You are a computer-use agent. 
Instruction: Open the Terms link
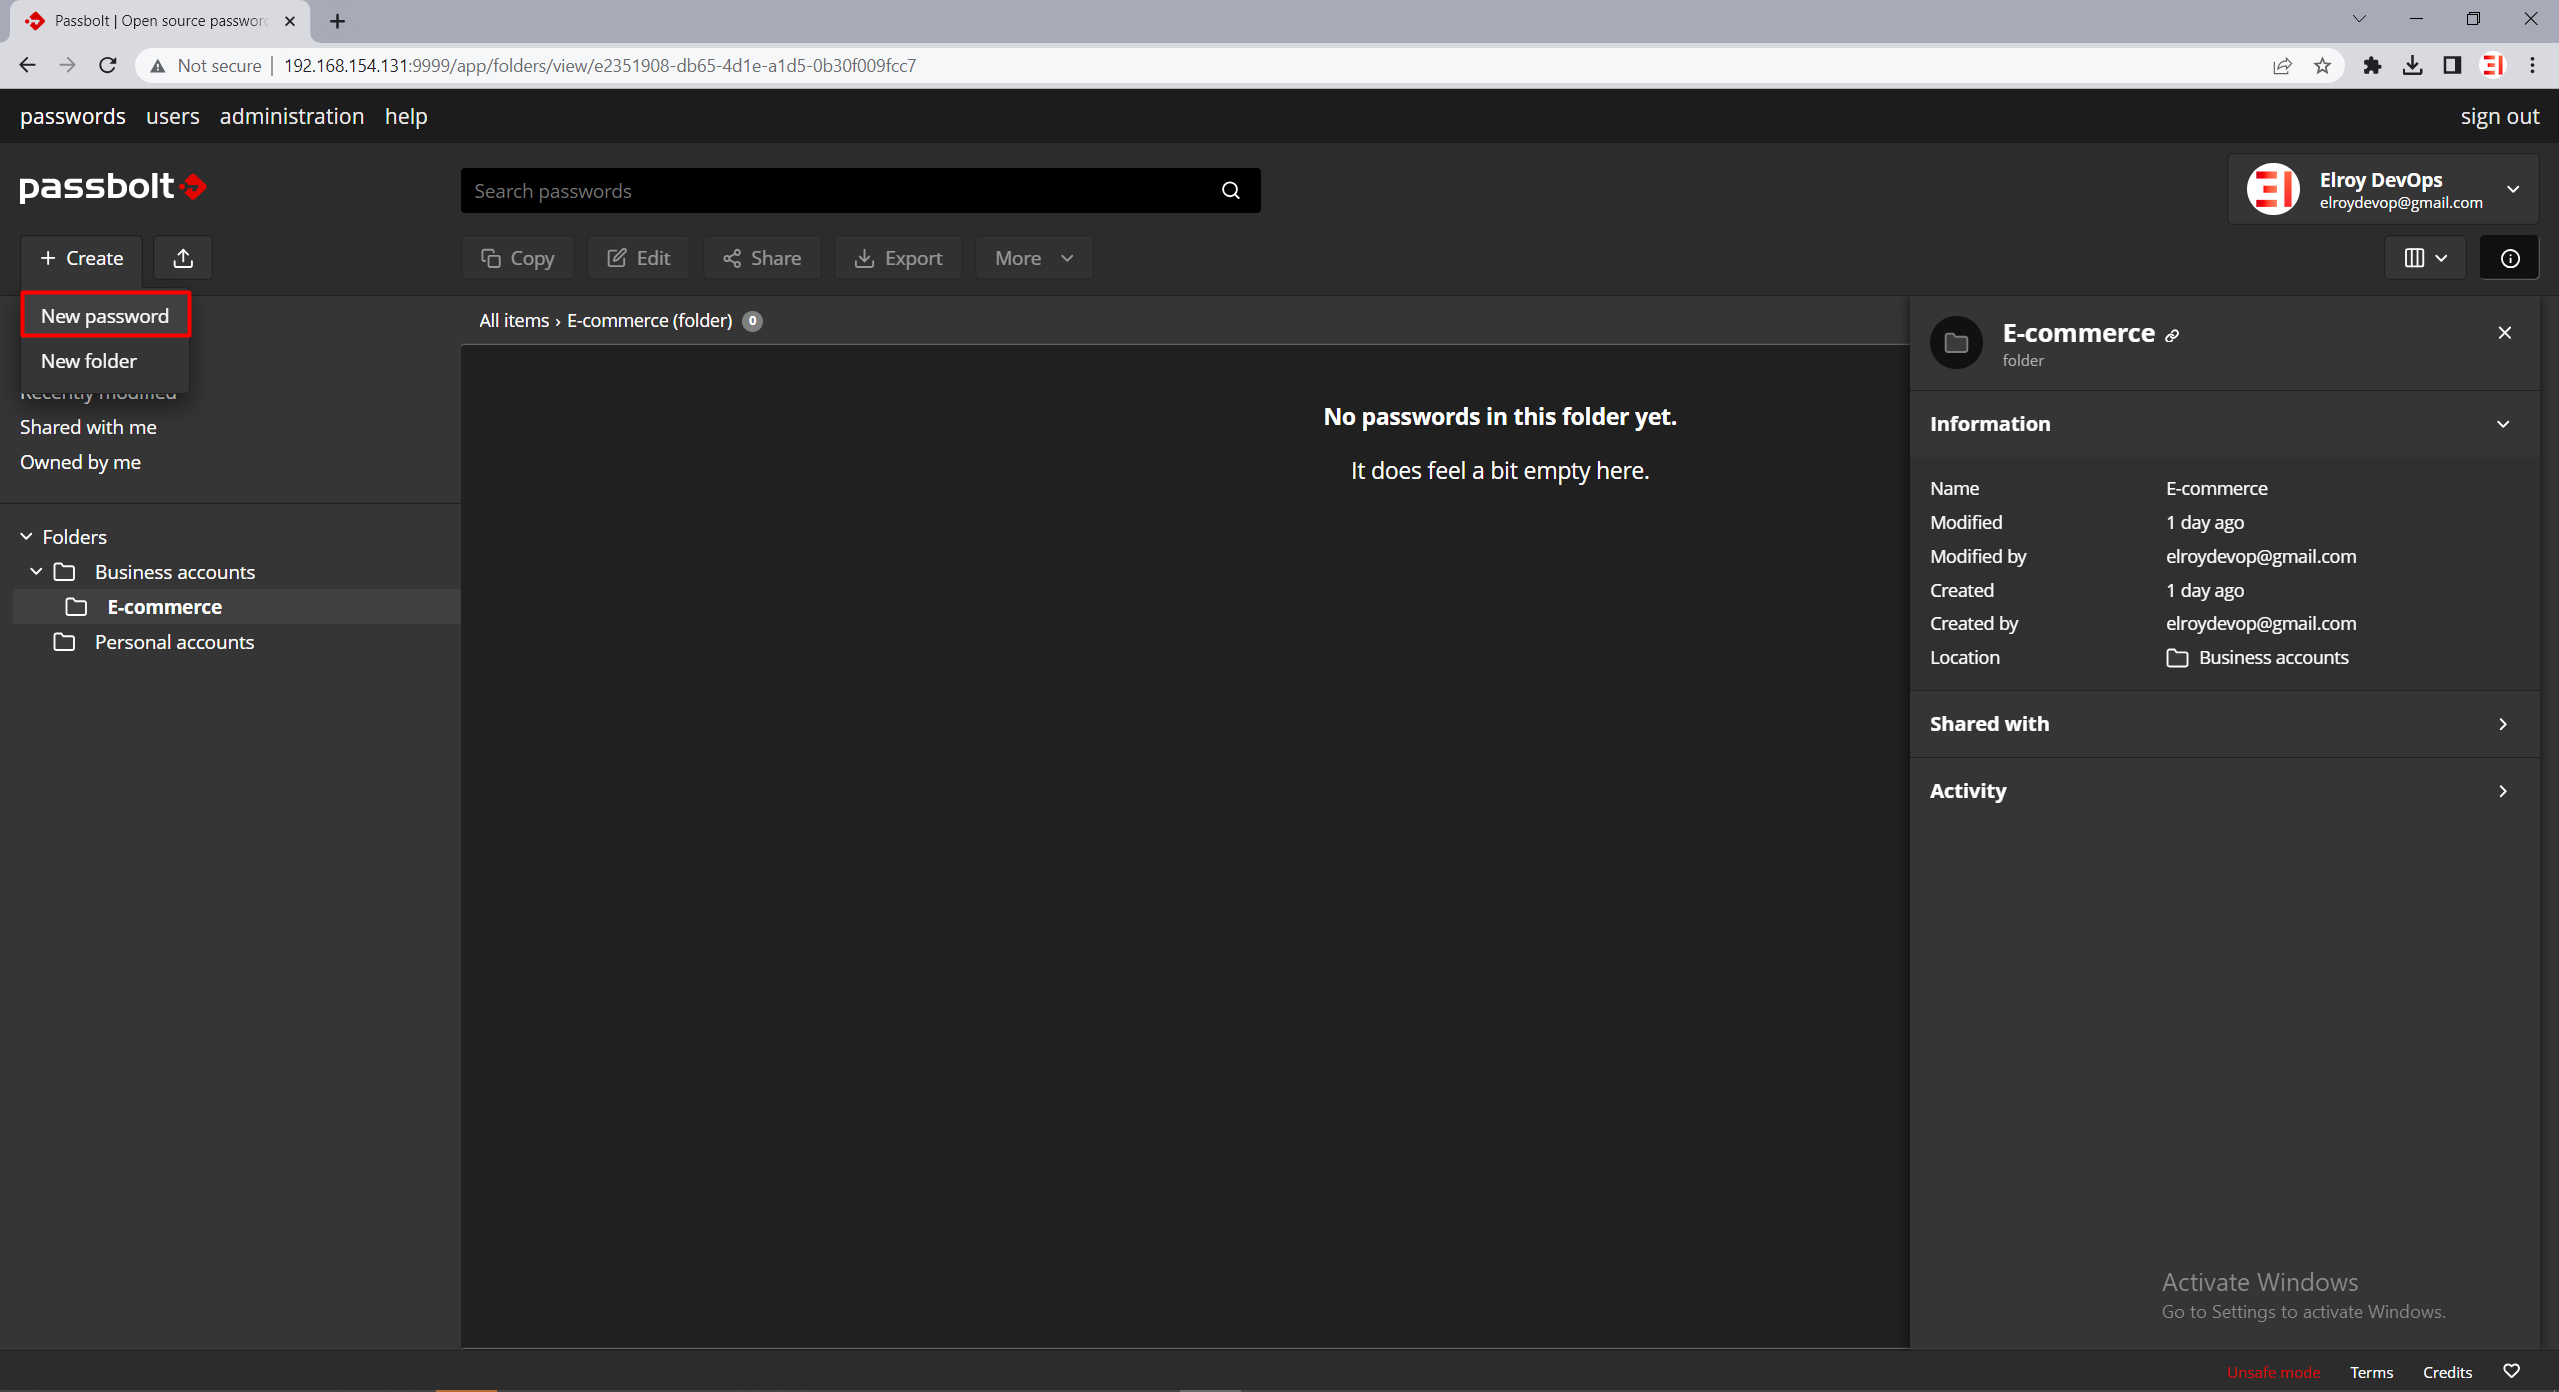[x=2371, y=1372]
